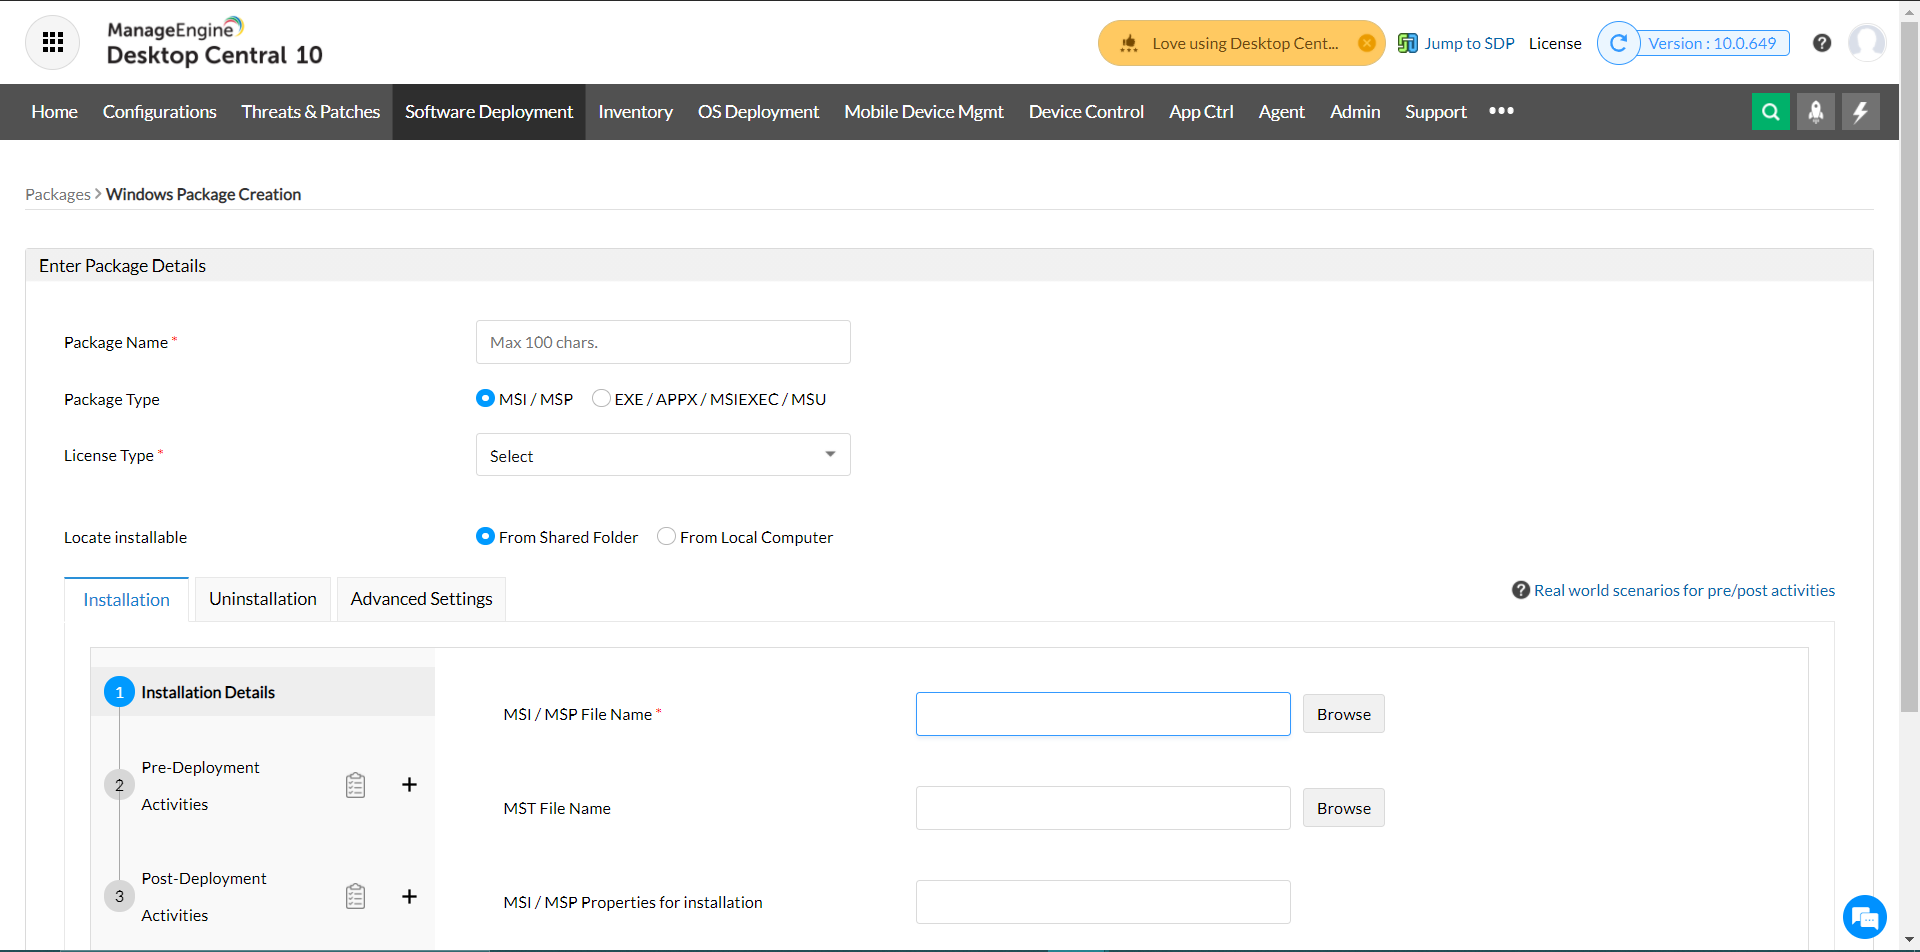Expand the more navigation items ellipsis
1920x952 pixels.
(1501, 111)
